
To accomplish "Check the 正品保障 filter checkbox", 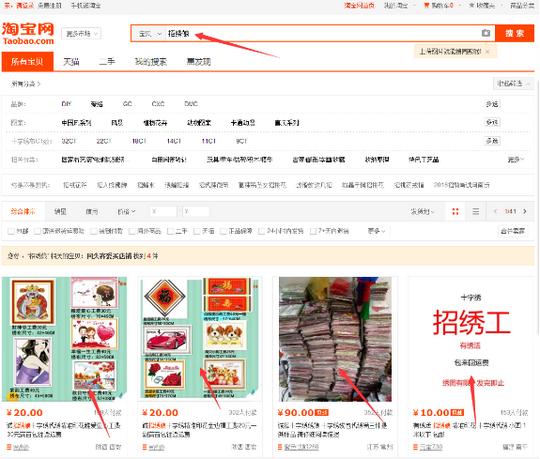I will pos(223,231).
